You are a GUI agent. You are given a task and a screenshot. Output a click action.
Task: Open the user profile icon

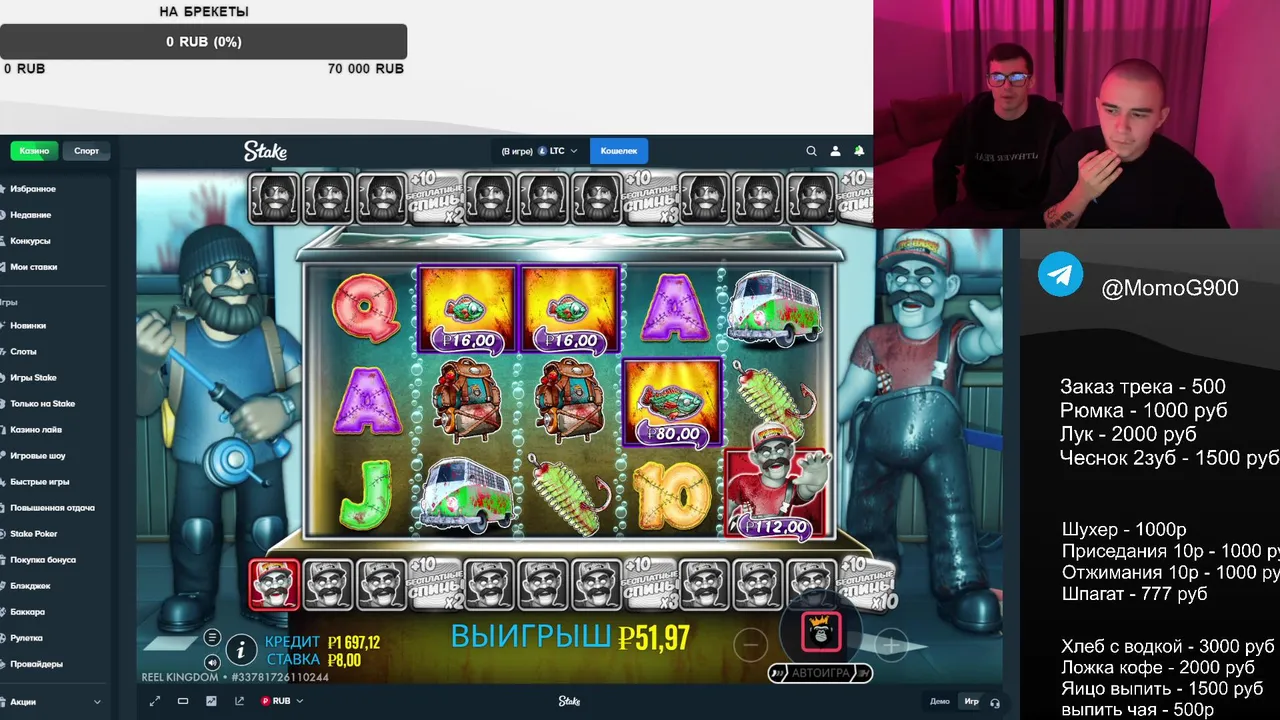[836, 151]
